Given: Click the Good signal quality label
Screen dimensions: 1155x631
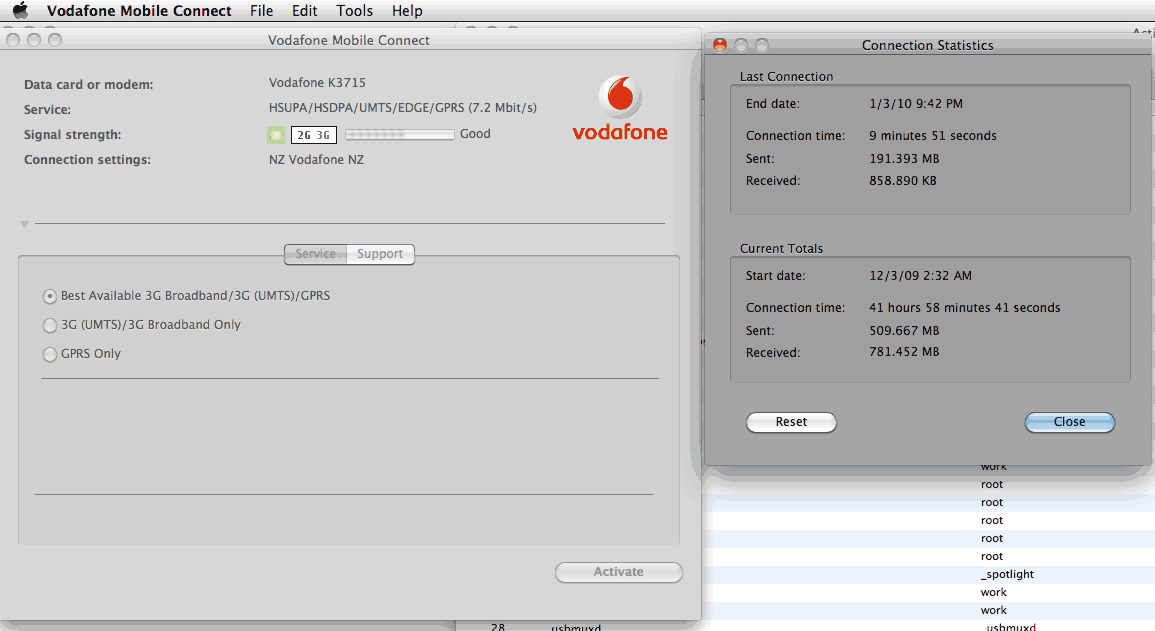Looking at the screenshot, I should click(x=475, y=134).
